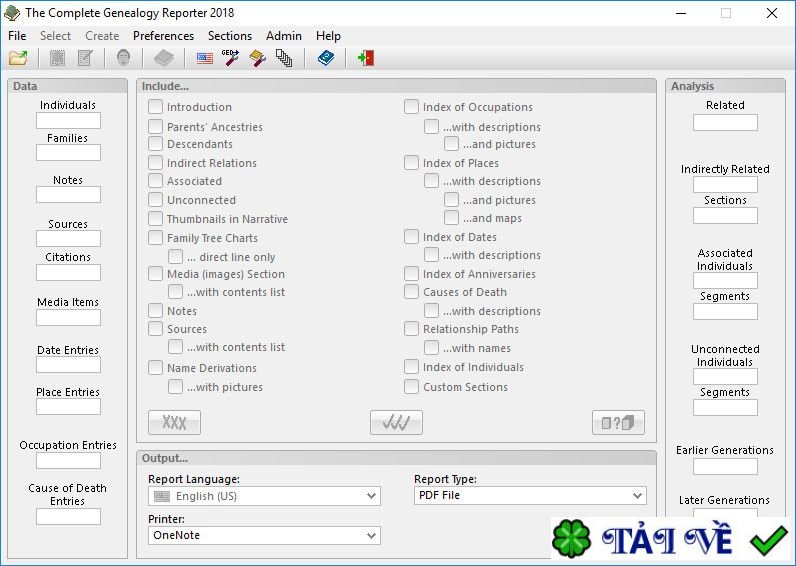Toggle '...with pictures' under Name Derivations
The width and height of the screenshot is (796, 566).
point(176,387)
